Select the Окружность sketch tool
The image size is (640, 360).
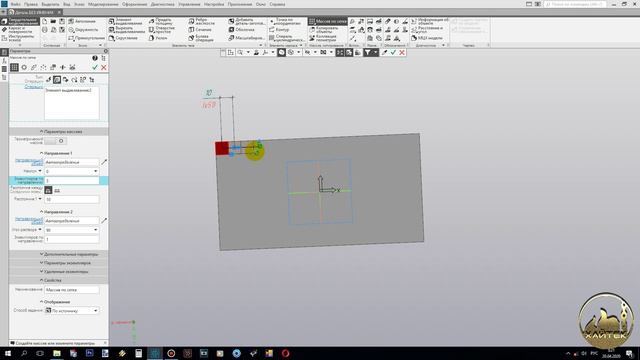pos(83,30)
